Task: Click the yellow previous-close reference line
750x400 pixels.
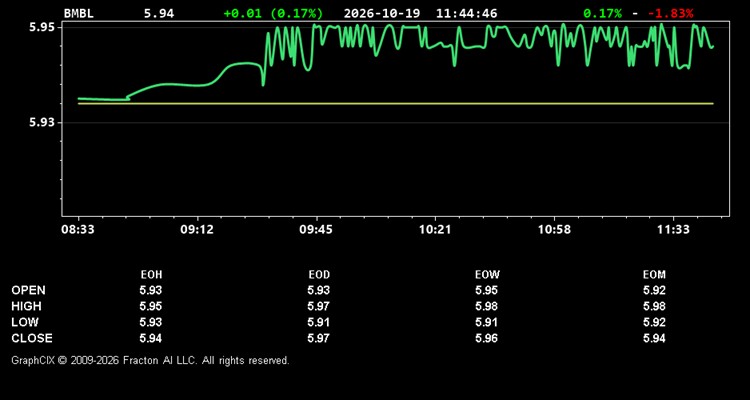Action: pos(396,103)
